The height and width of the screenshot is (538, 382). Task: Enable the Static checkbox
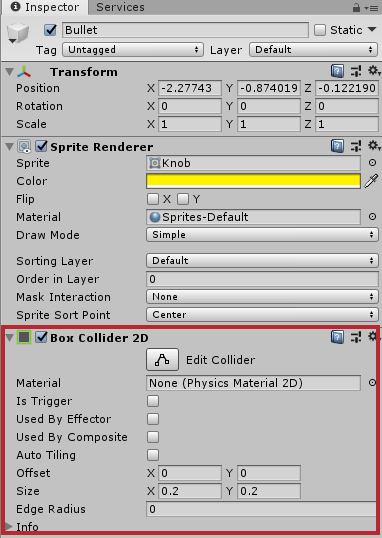tap(320, 30)
